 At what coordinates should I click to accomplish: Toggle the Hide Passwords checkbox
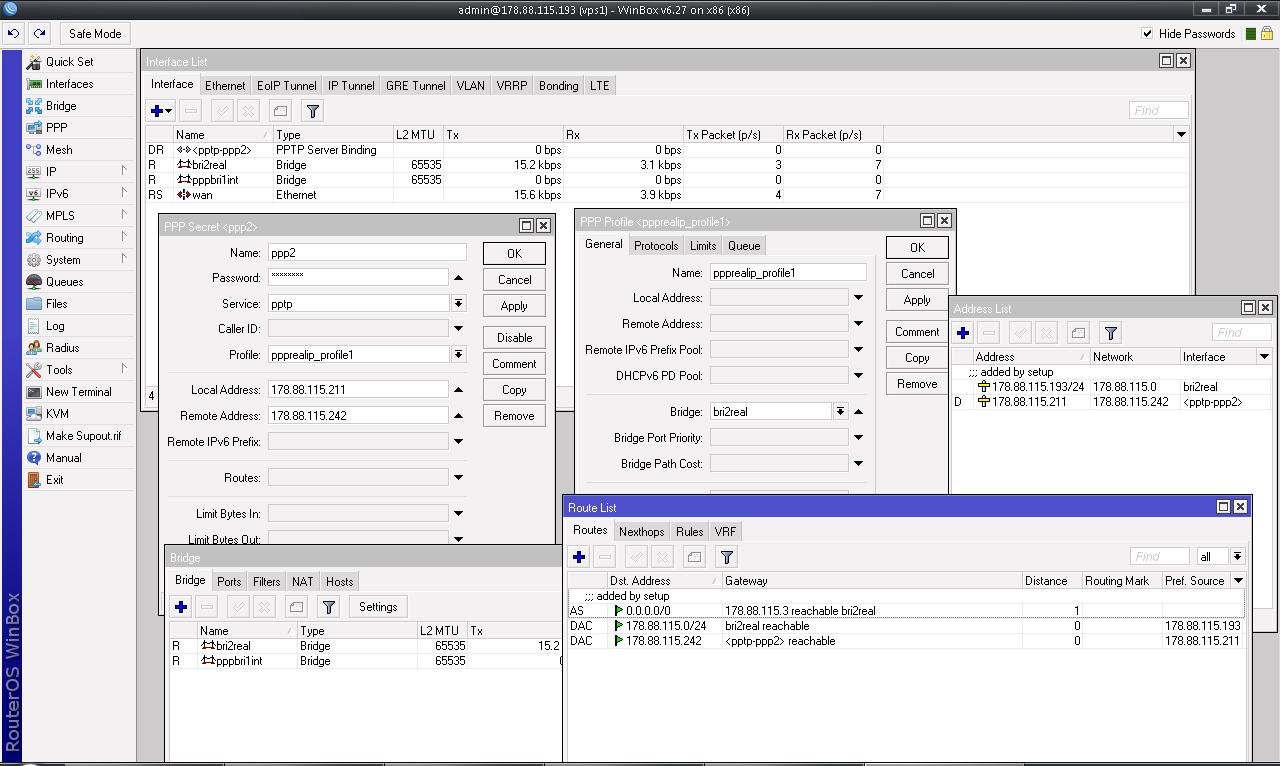coord(1147,33)
